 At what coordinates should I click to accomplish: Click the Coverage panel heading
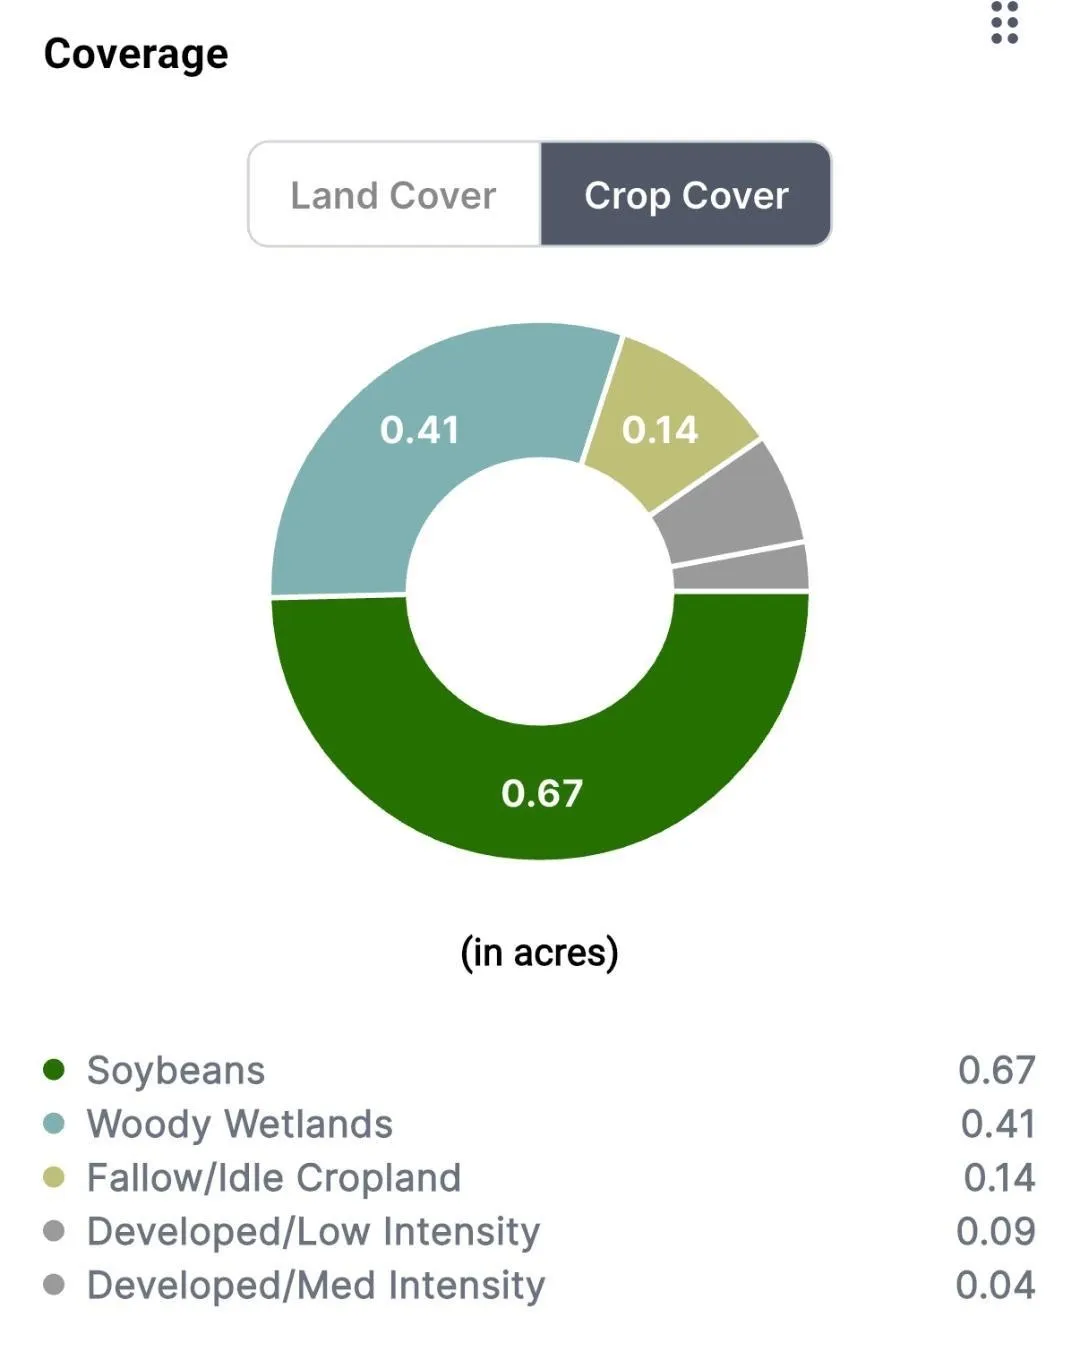point(136,54)
